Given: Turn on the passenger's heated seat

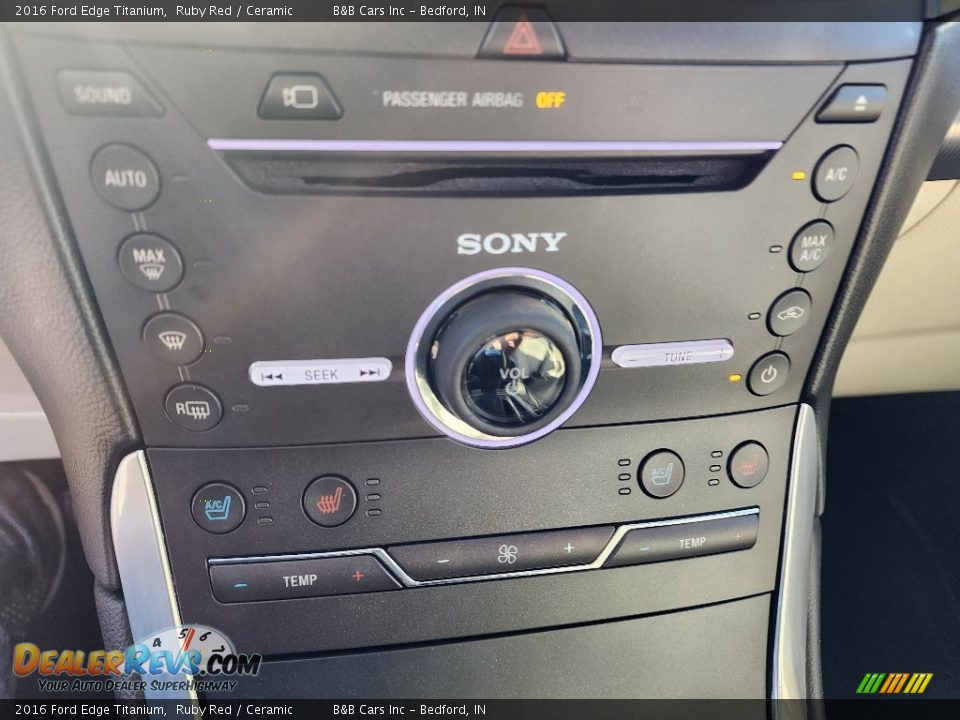Looking at the screenshot, I should pyautogui.click(x=748, y=465).
